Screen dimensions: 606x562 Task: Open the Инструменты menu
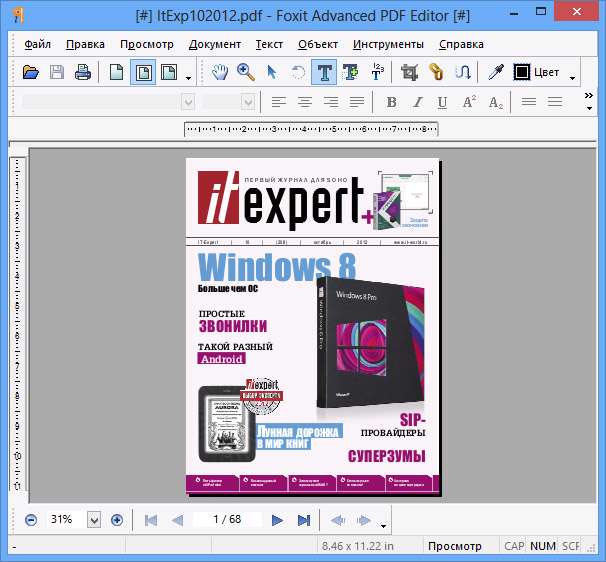(x=389, y=44)
